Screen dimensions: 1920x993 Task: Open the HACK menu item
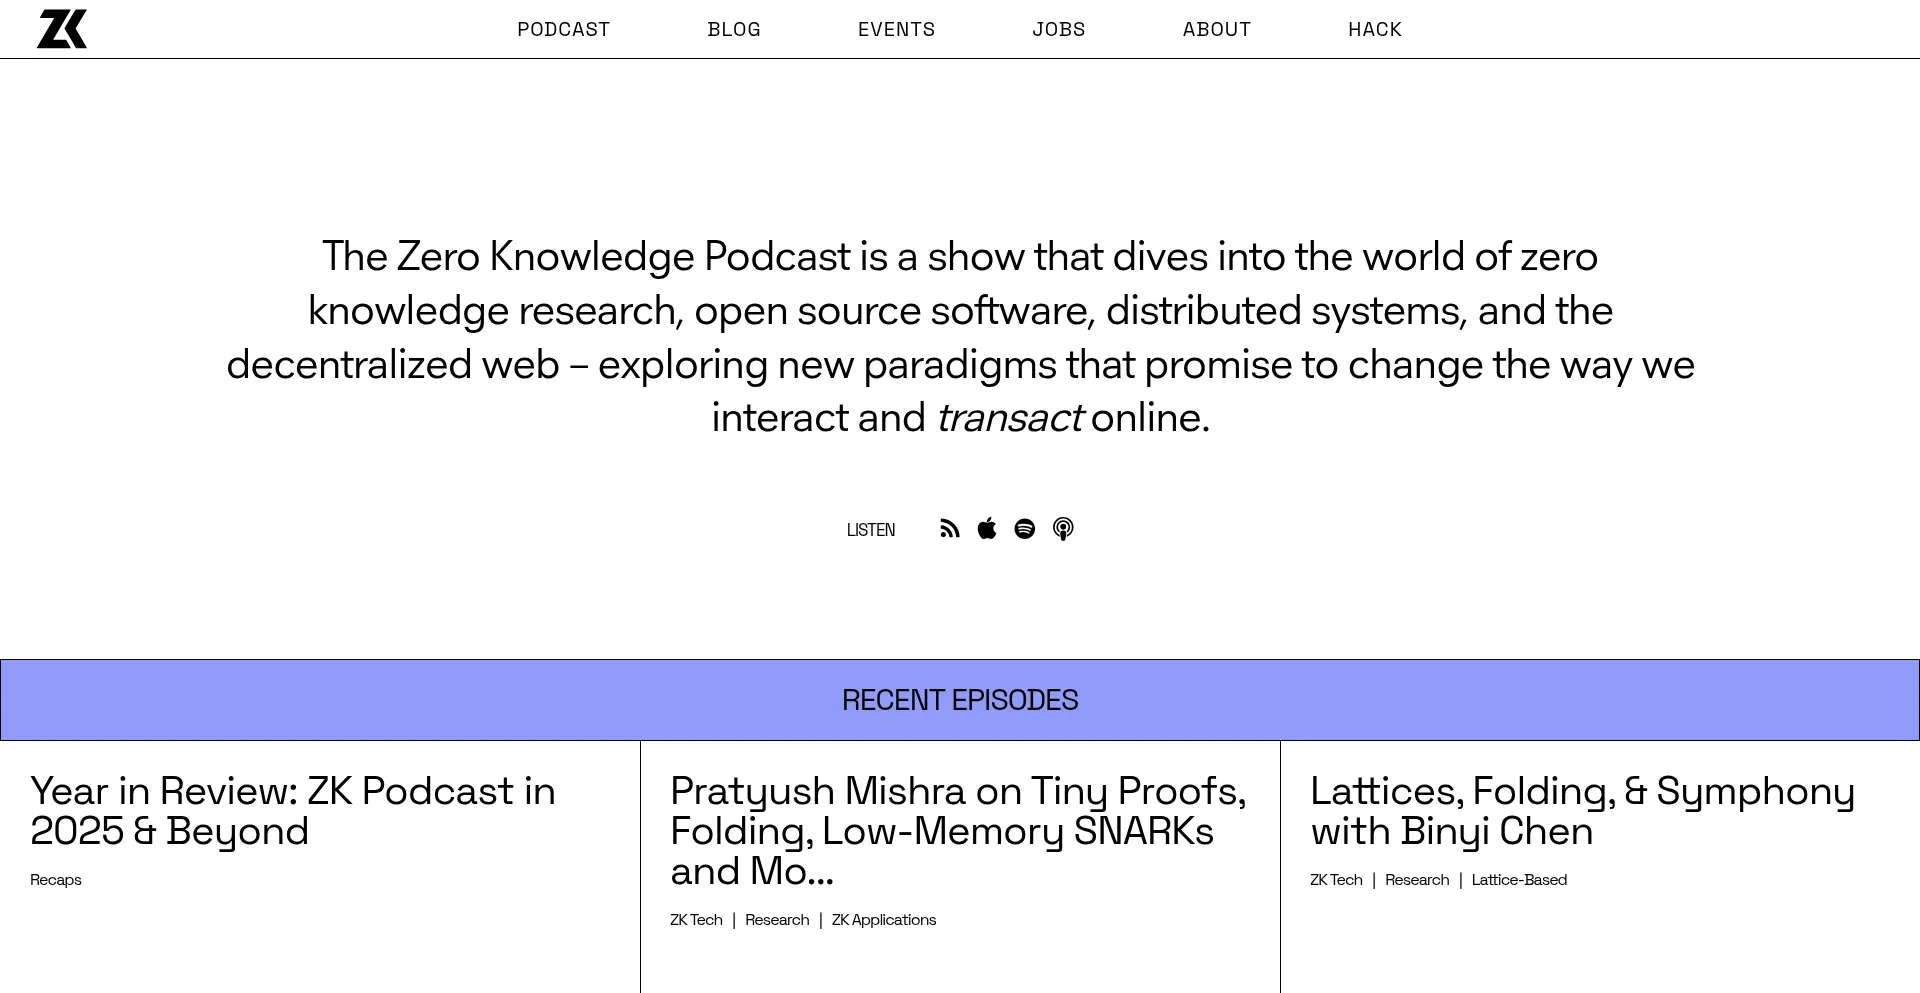pyautogui.click(x=1374, y=29)
